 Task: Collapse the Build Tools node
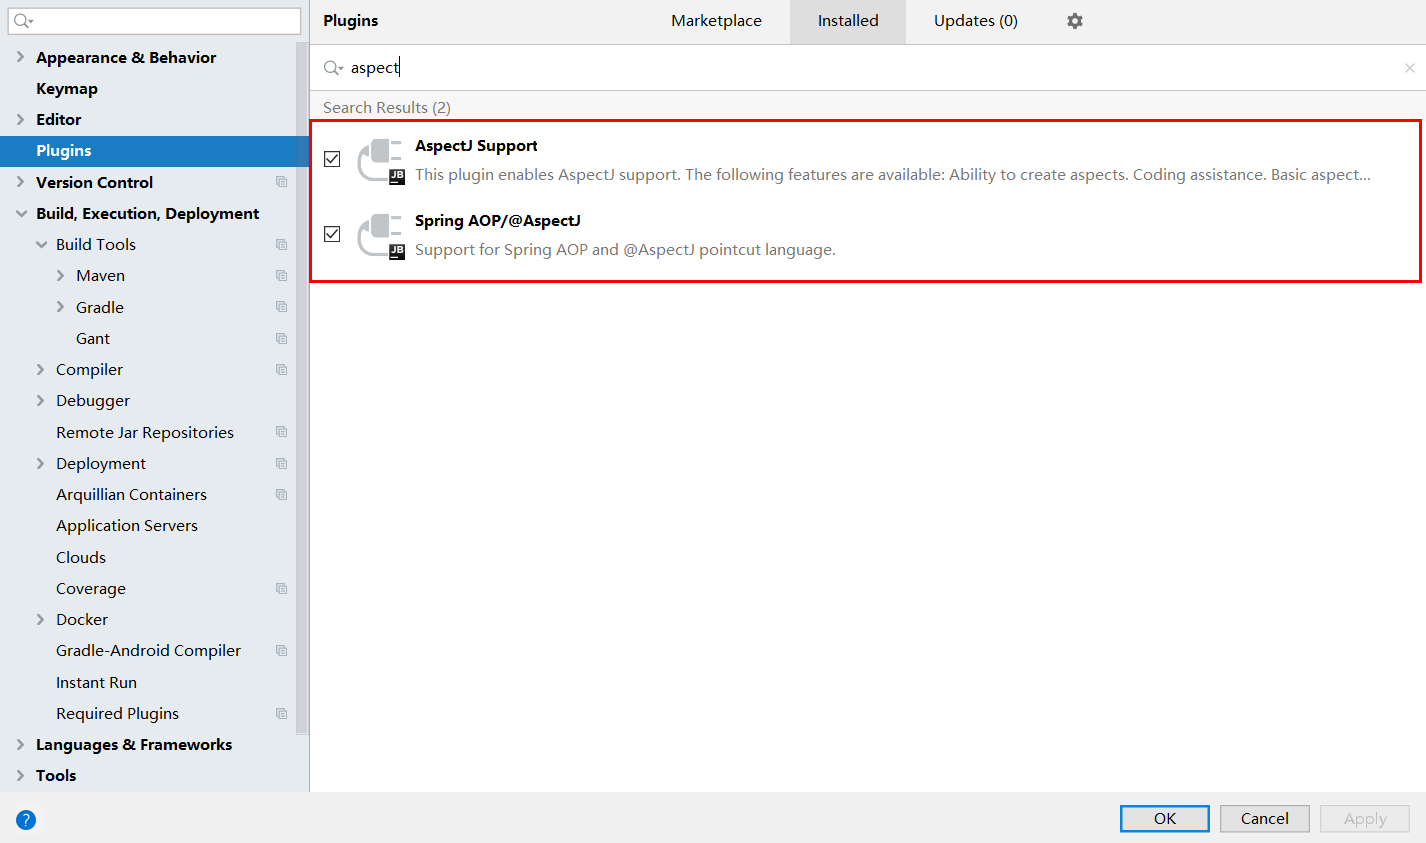(41, 244)
